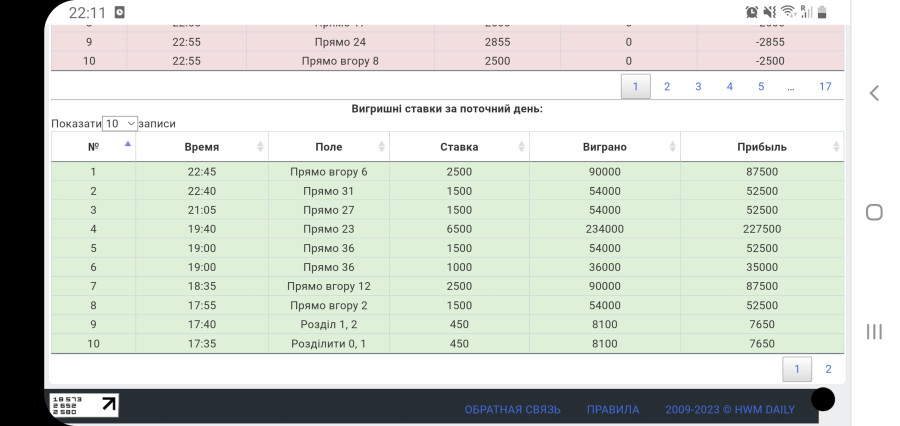900x426 pixels.
Task: Select time cell '18:35'
Action: point(201,286)
